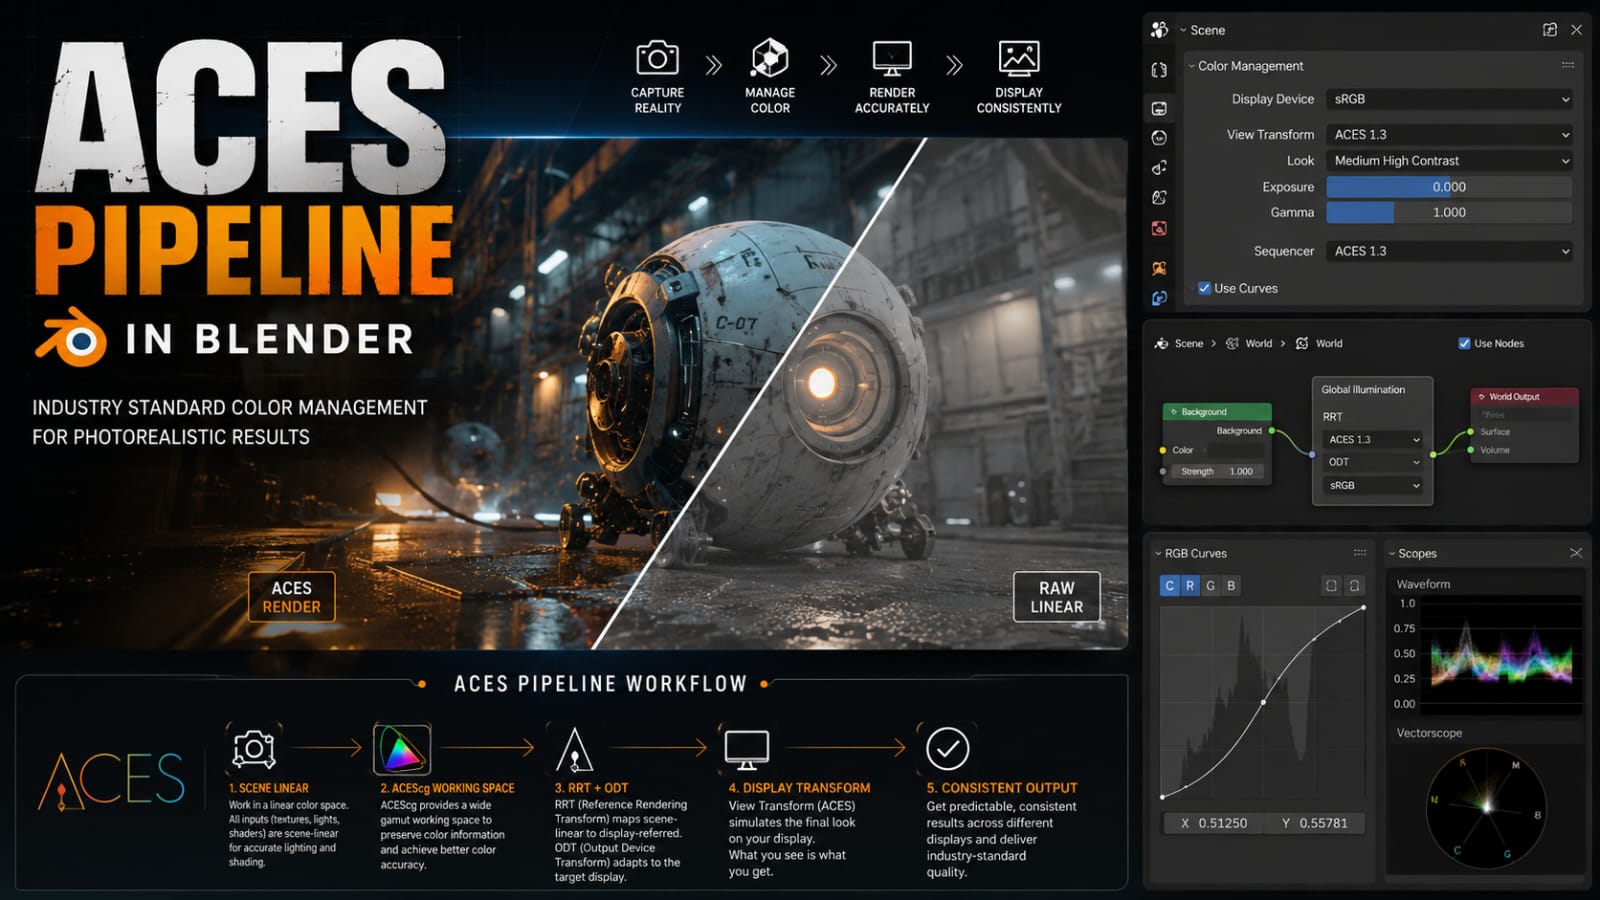Click the last World breadcrumb item

pyautogui.click(x=1329, y=343)
